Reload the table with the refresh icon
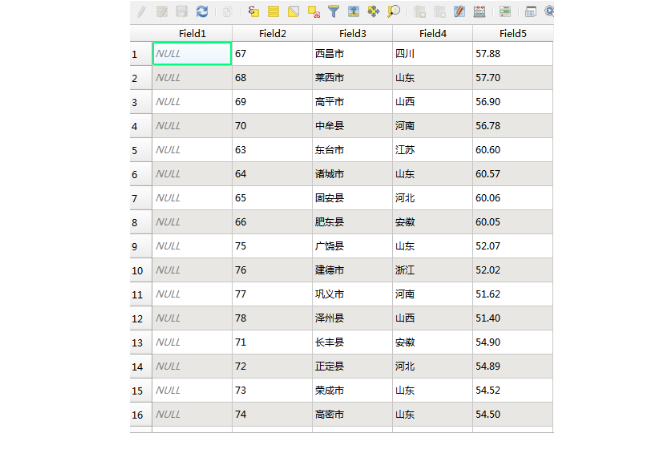670x452 pixels. click(x=202, y=12)
